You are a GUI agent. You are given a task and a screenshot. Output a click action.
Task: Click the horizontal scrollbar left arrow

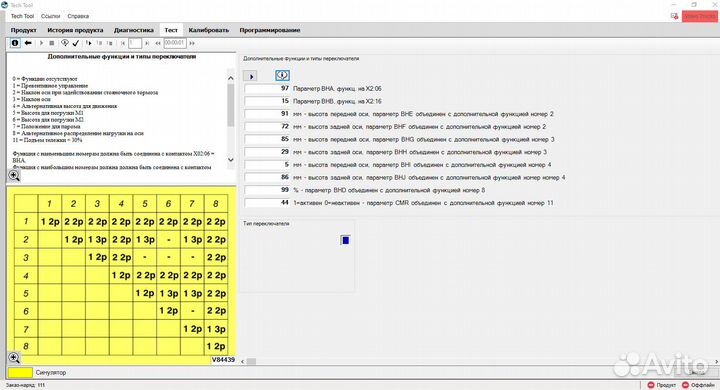click(x=242, y=362)
